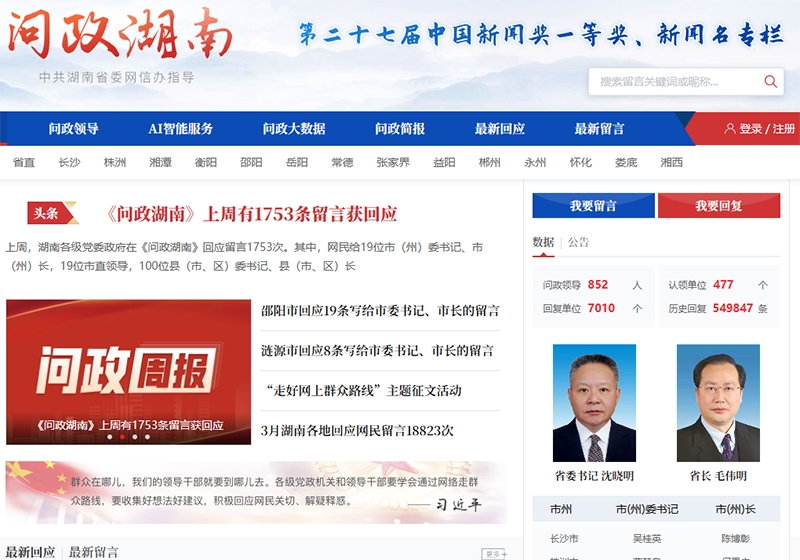This screenshot has height=560, width=800.
Task: Select the 张家界 region link
Action: click(x=393, y=162)
